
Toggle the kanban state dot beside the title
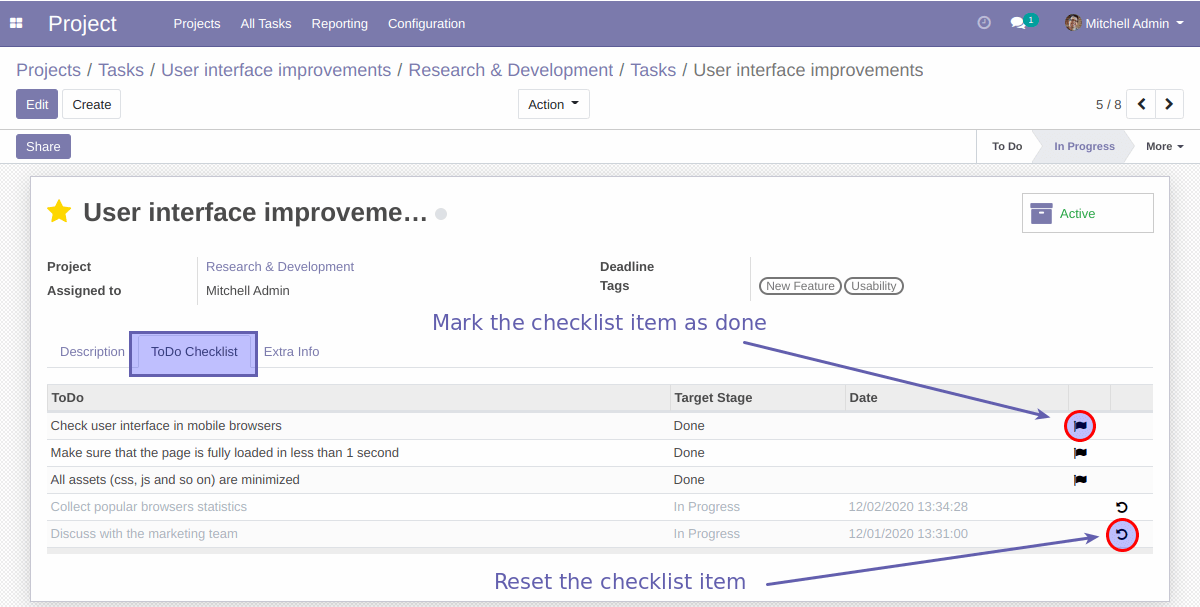(440, 213)
